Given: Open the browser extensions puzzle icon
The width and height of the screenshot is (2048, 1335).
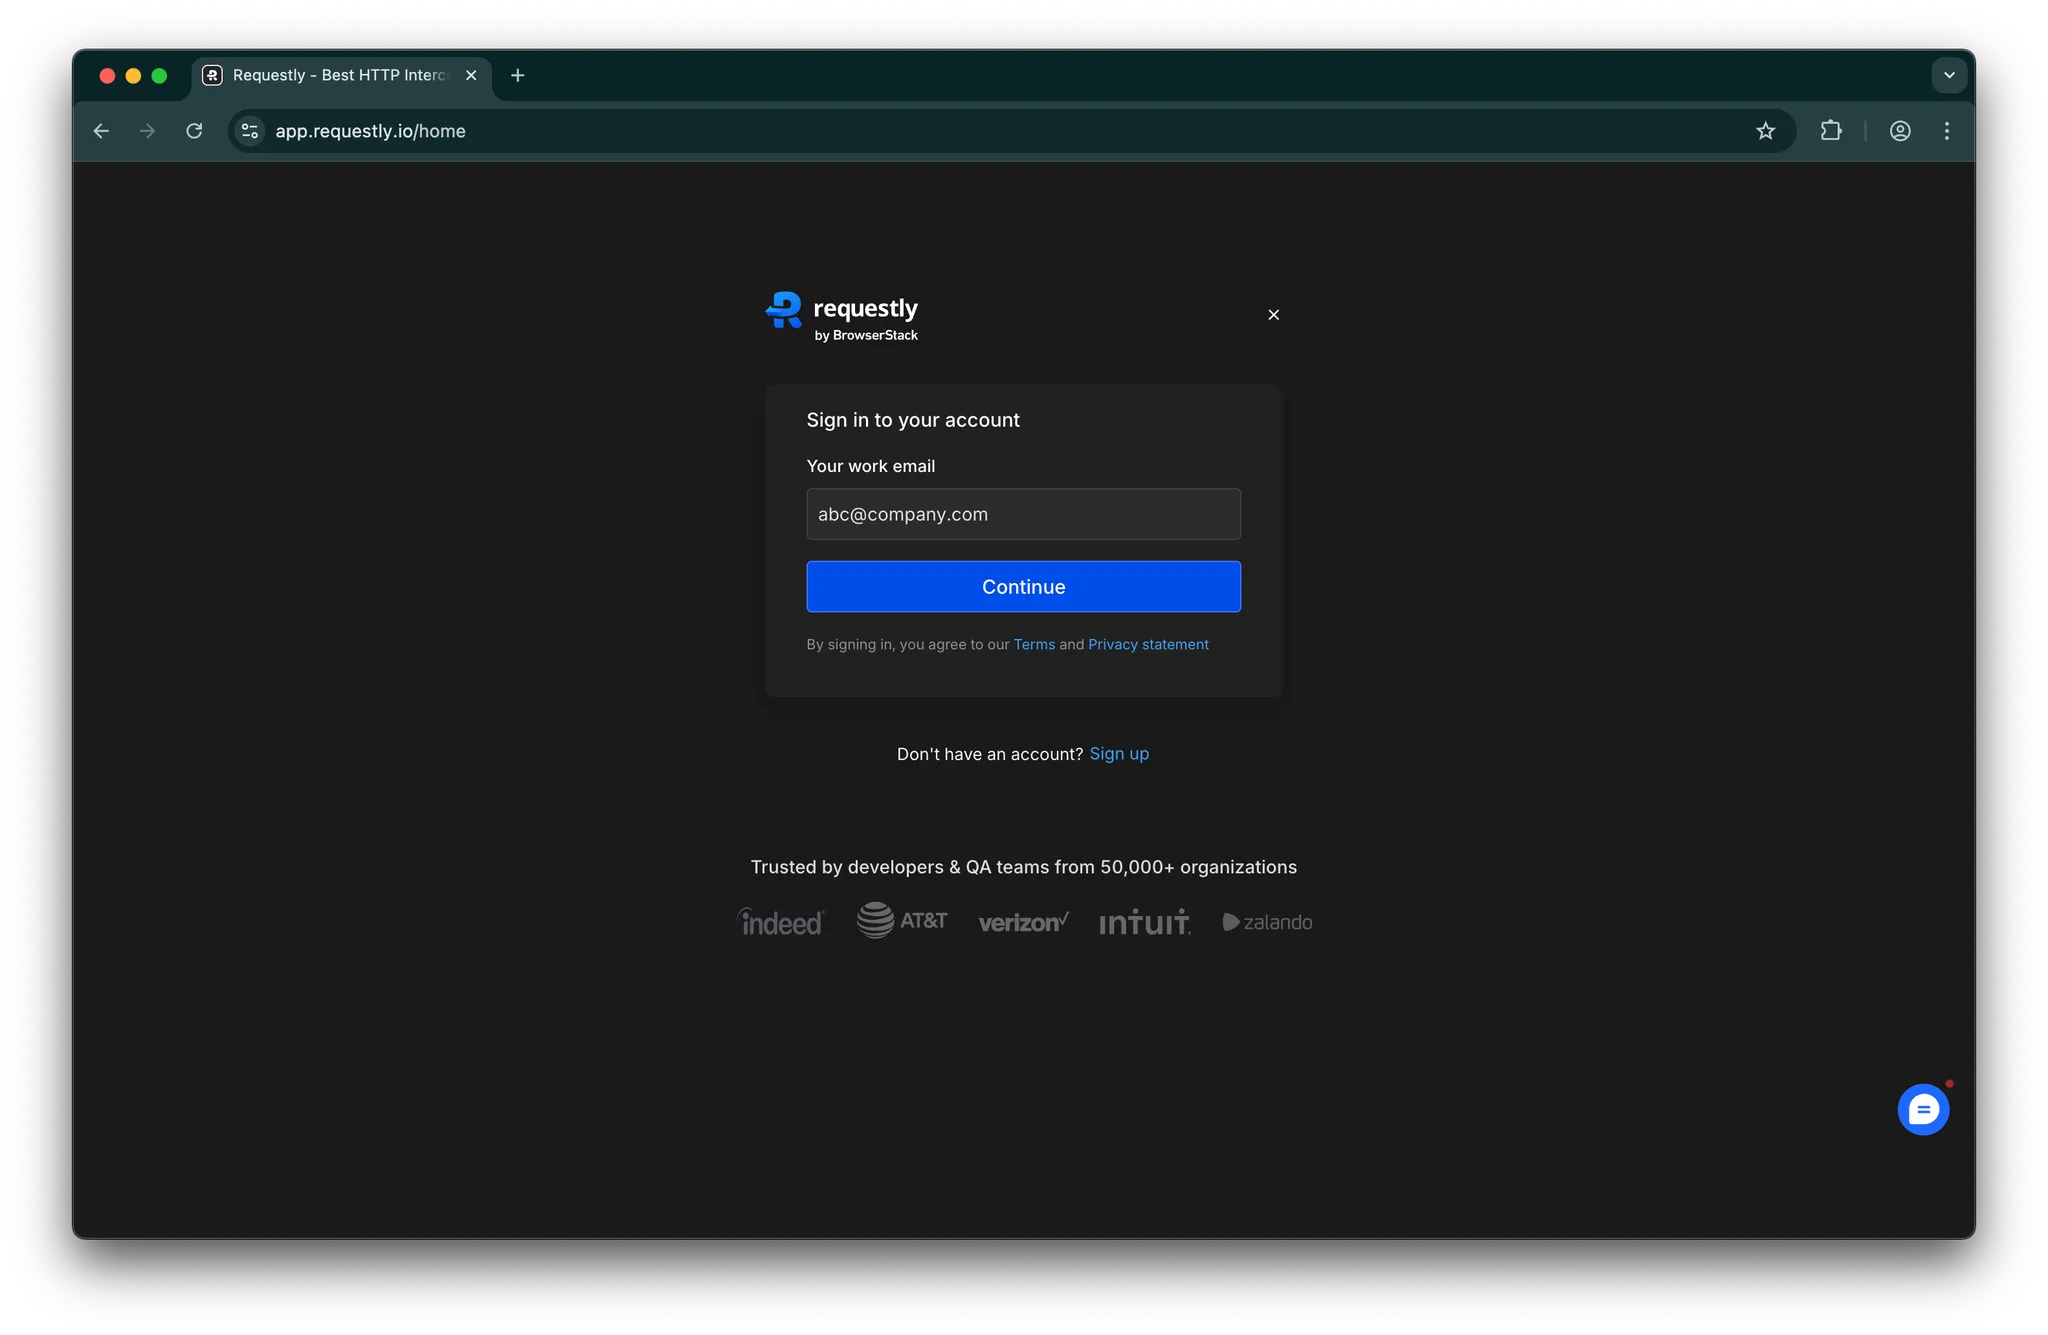Looking at the screenshot, I should point(1830,131).
